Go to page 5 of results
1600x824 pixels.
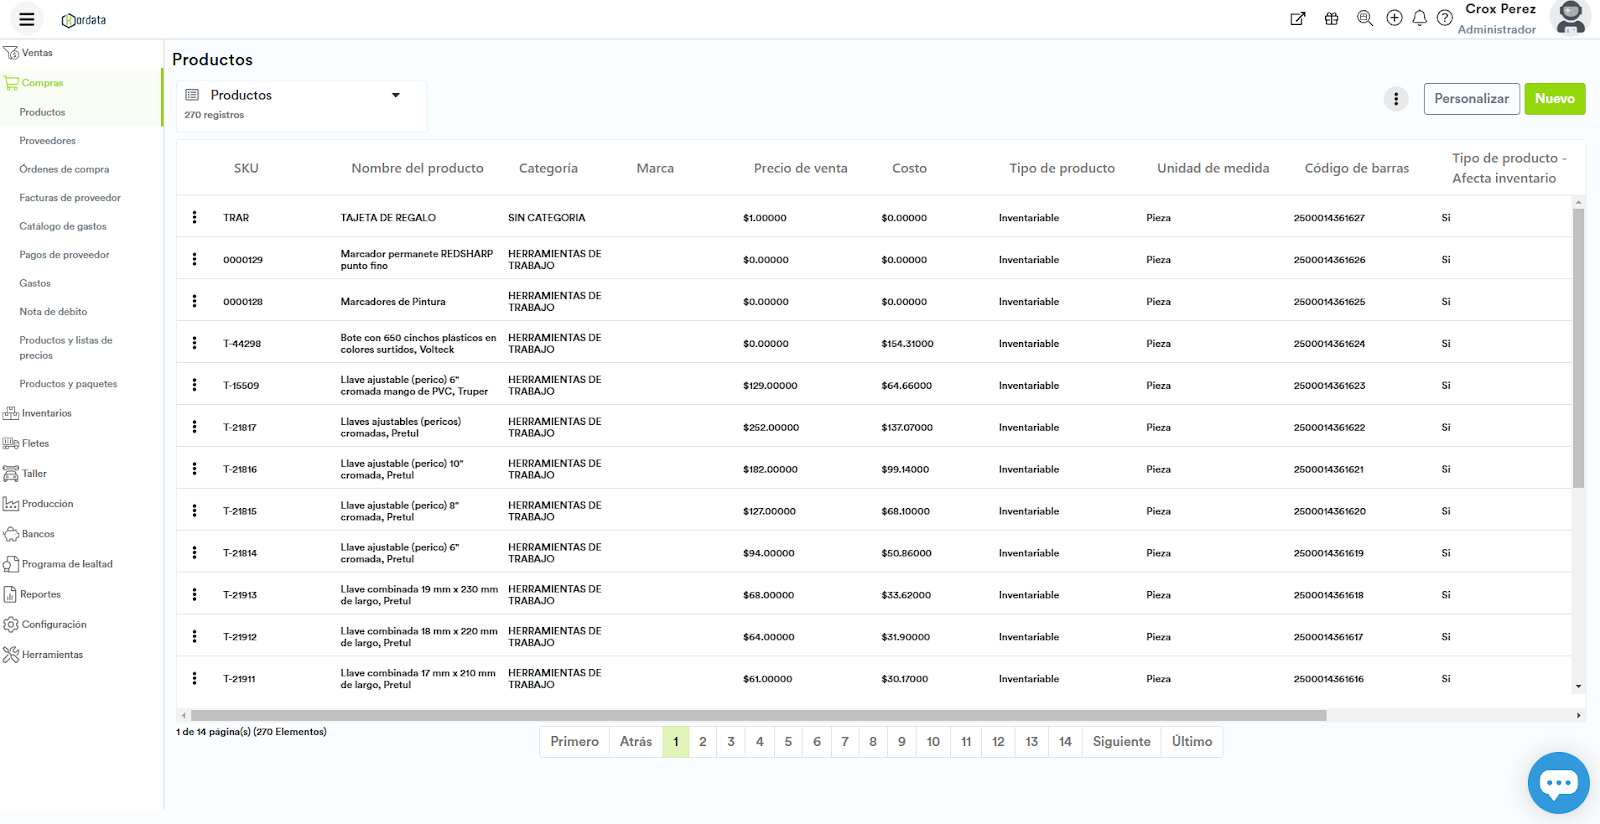788,741
